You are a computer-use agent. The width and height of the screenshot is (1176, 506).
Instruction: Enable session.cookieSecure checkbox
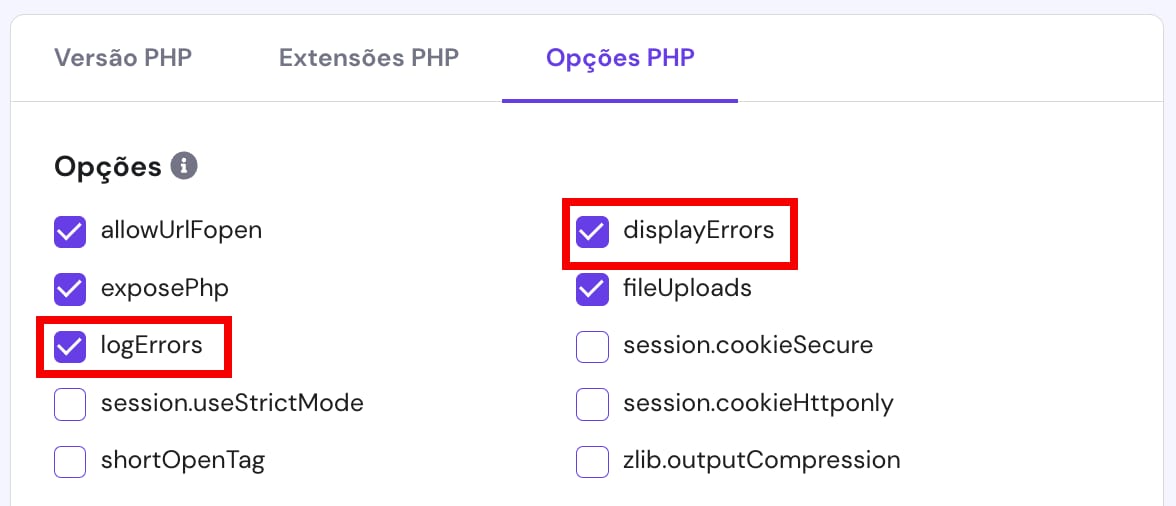[593, 347]
